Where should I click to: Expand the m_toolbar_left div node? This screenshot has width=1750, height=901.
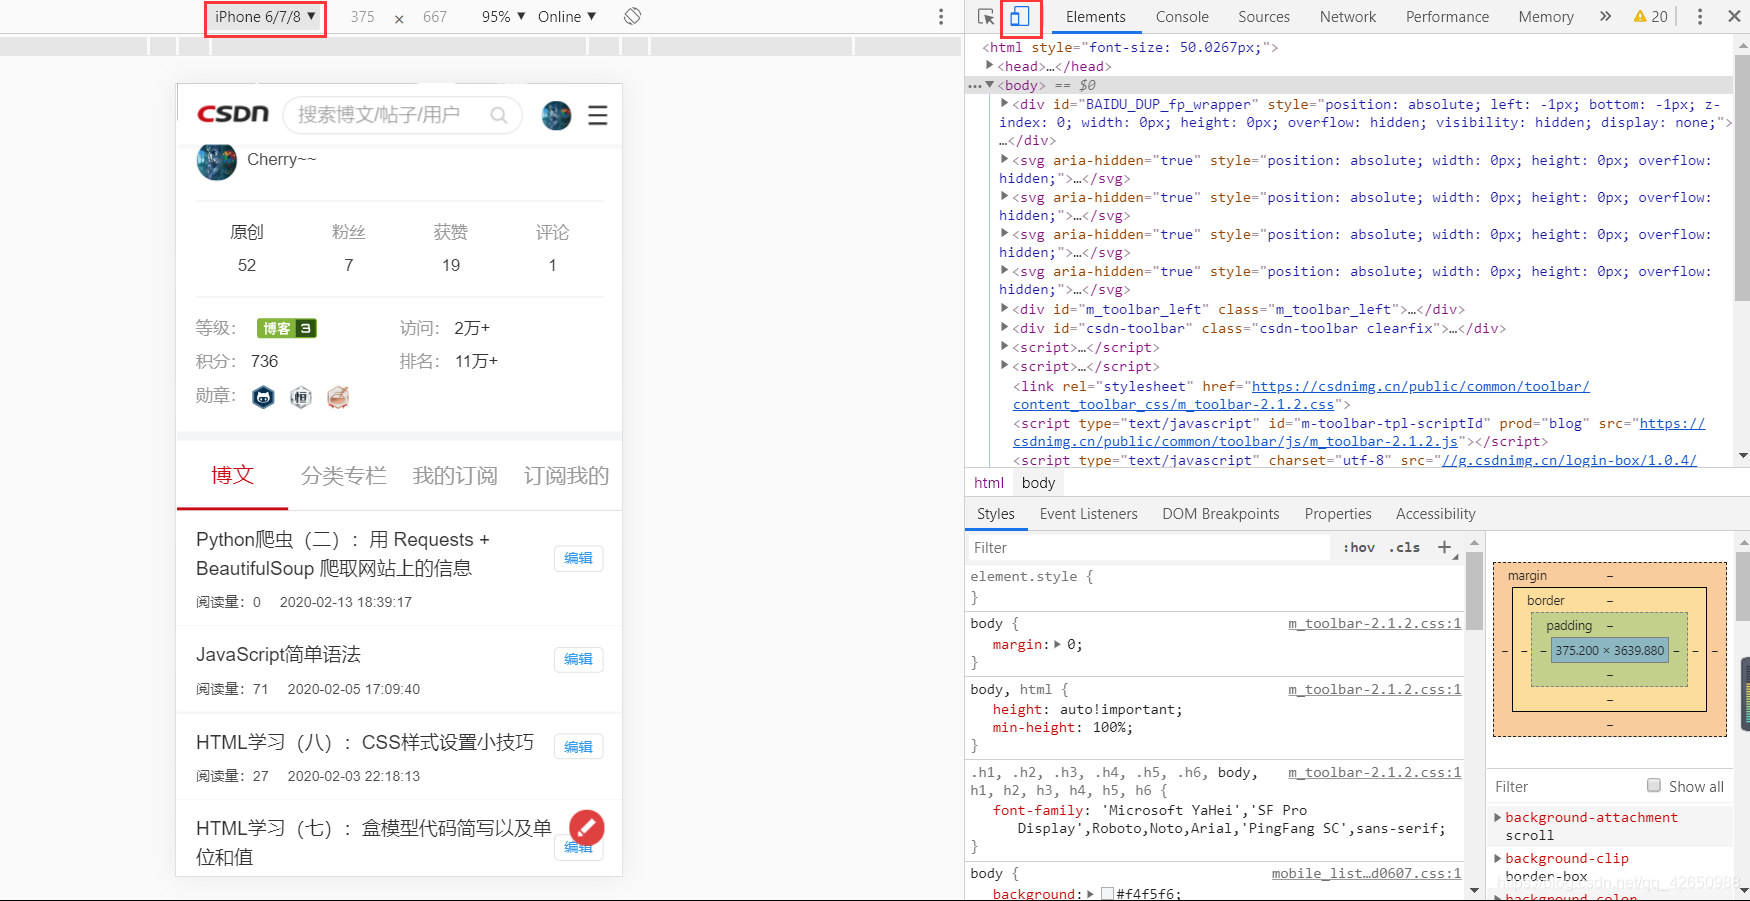[1005, 309]
